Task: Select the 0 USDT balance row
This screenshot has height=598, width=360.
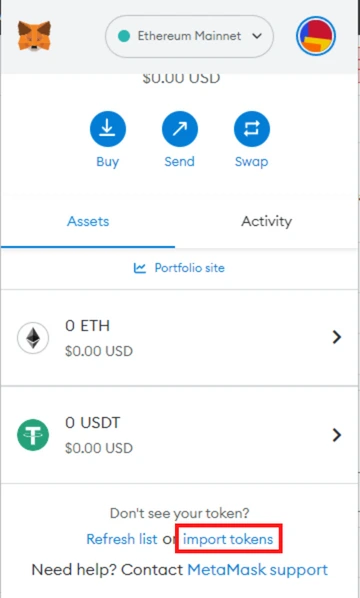Action: click(x=180, y=435)
